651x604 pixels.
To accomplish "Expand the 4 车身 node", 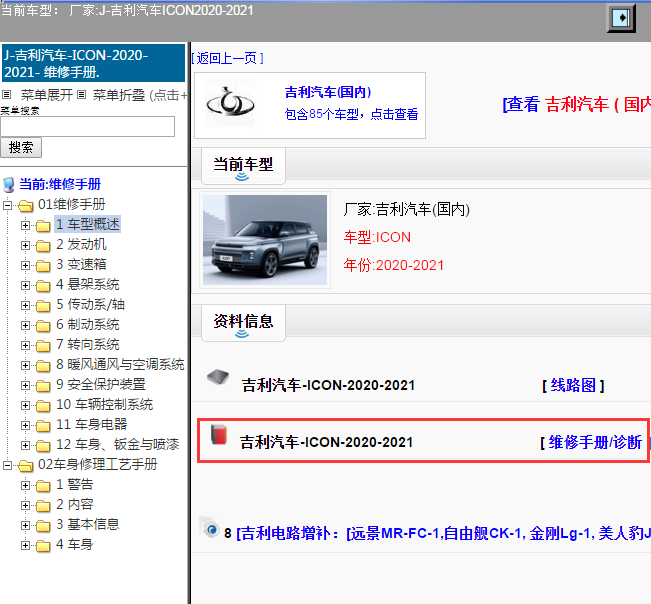I will click(x=25, y=545).
